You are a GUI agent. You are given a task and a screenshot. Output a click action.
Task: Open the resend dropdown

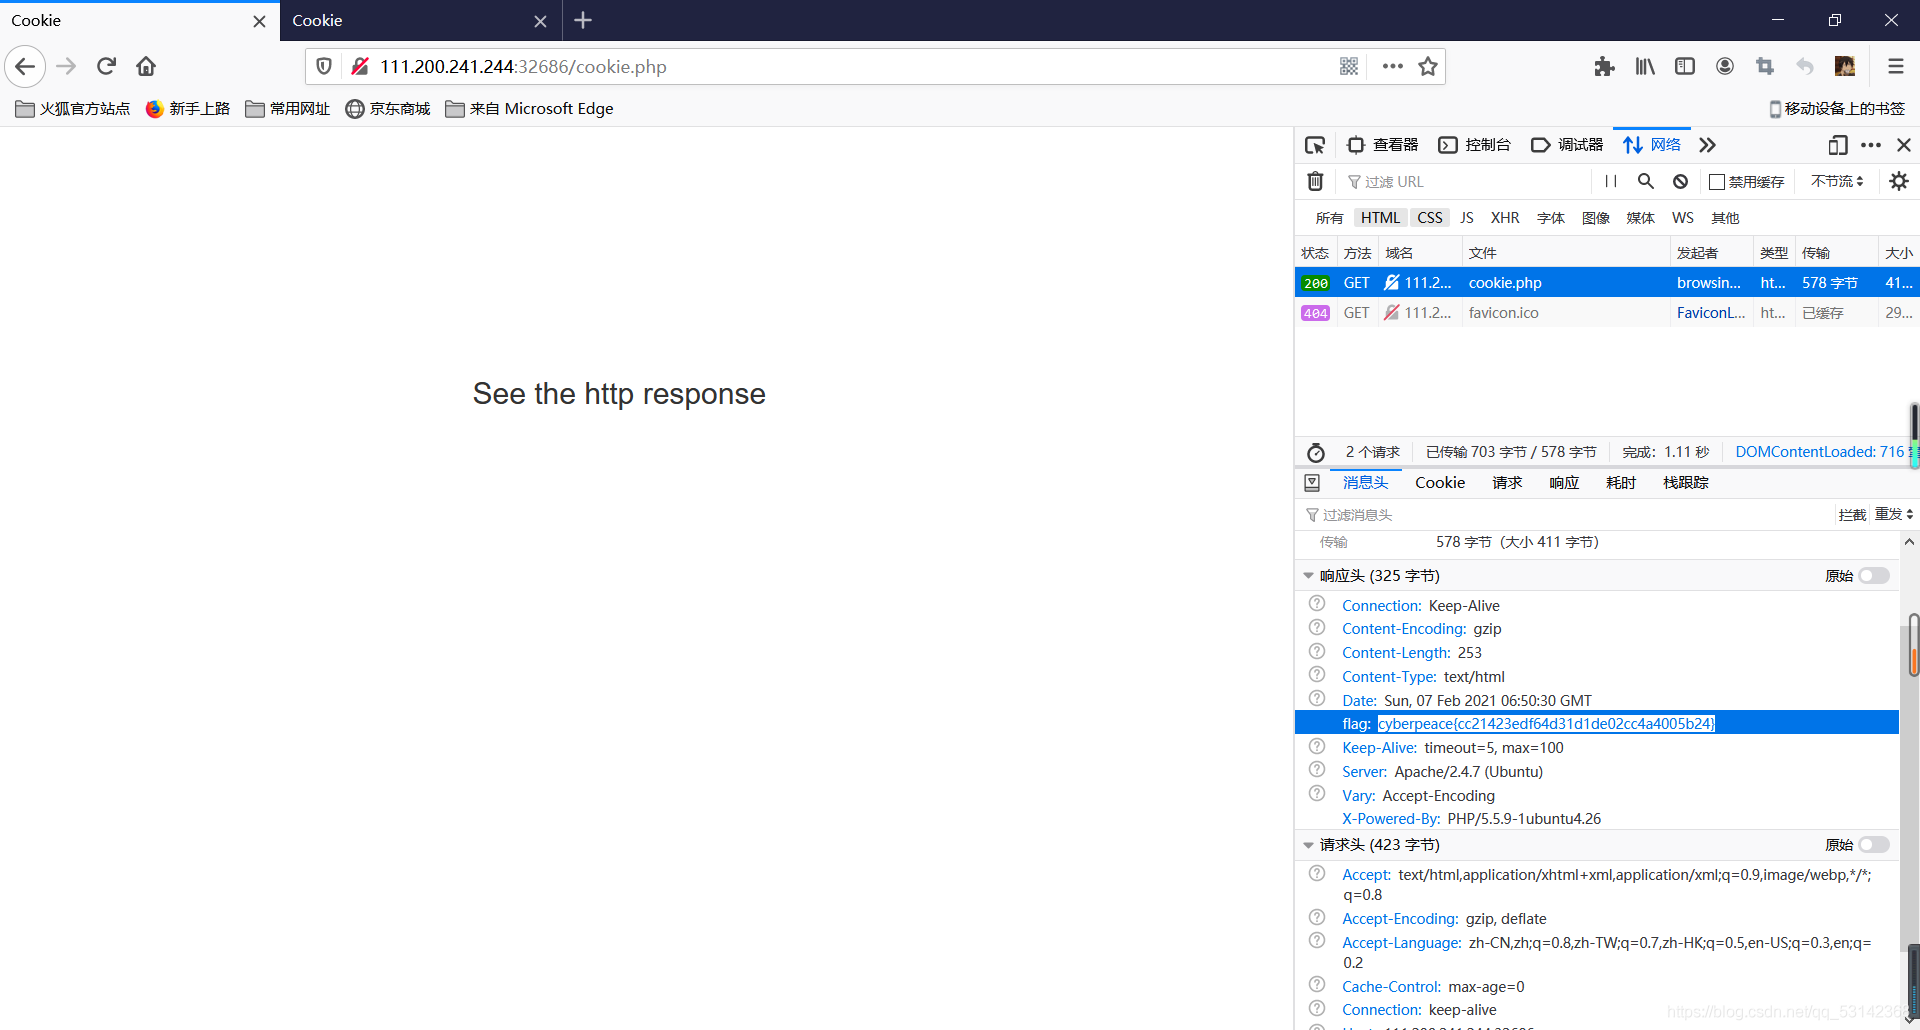(x=1894, y=514)
